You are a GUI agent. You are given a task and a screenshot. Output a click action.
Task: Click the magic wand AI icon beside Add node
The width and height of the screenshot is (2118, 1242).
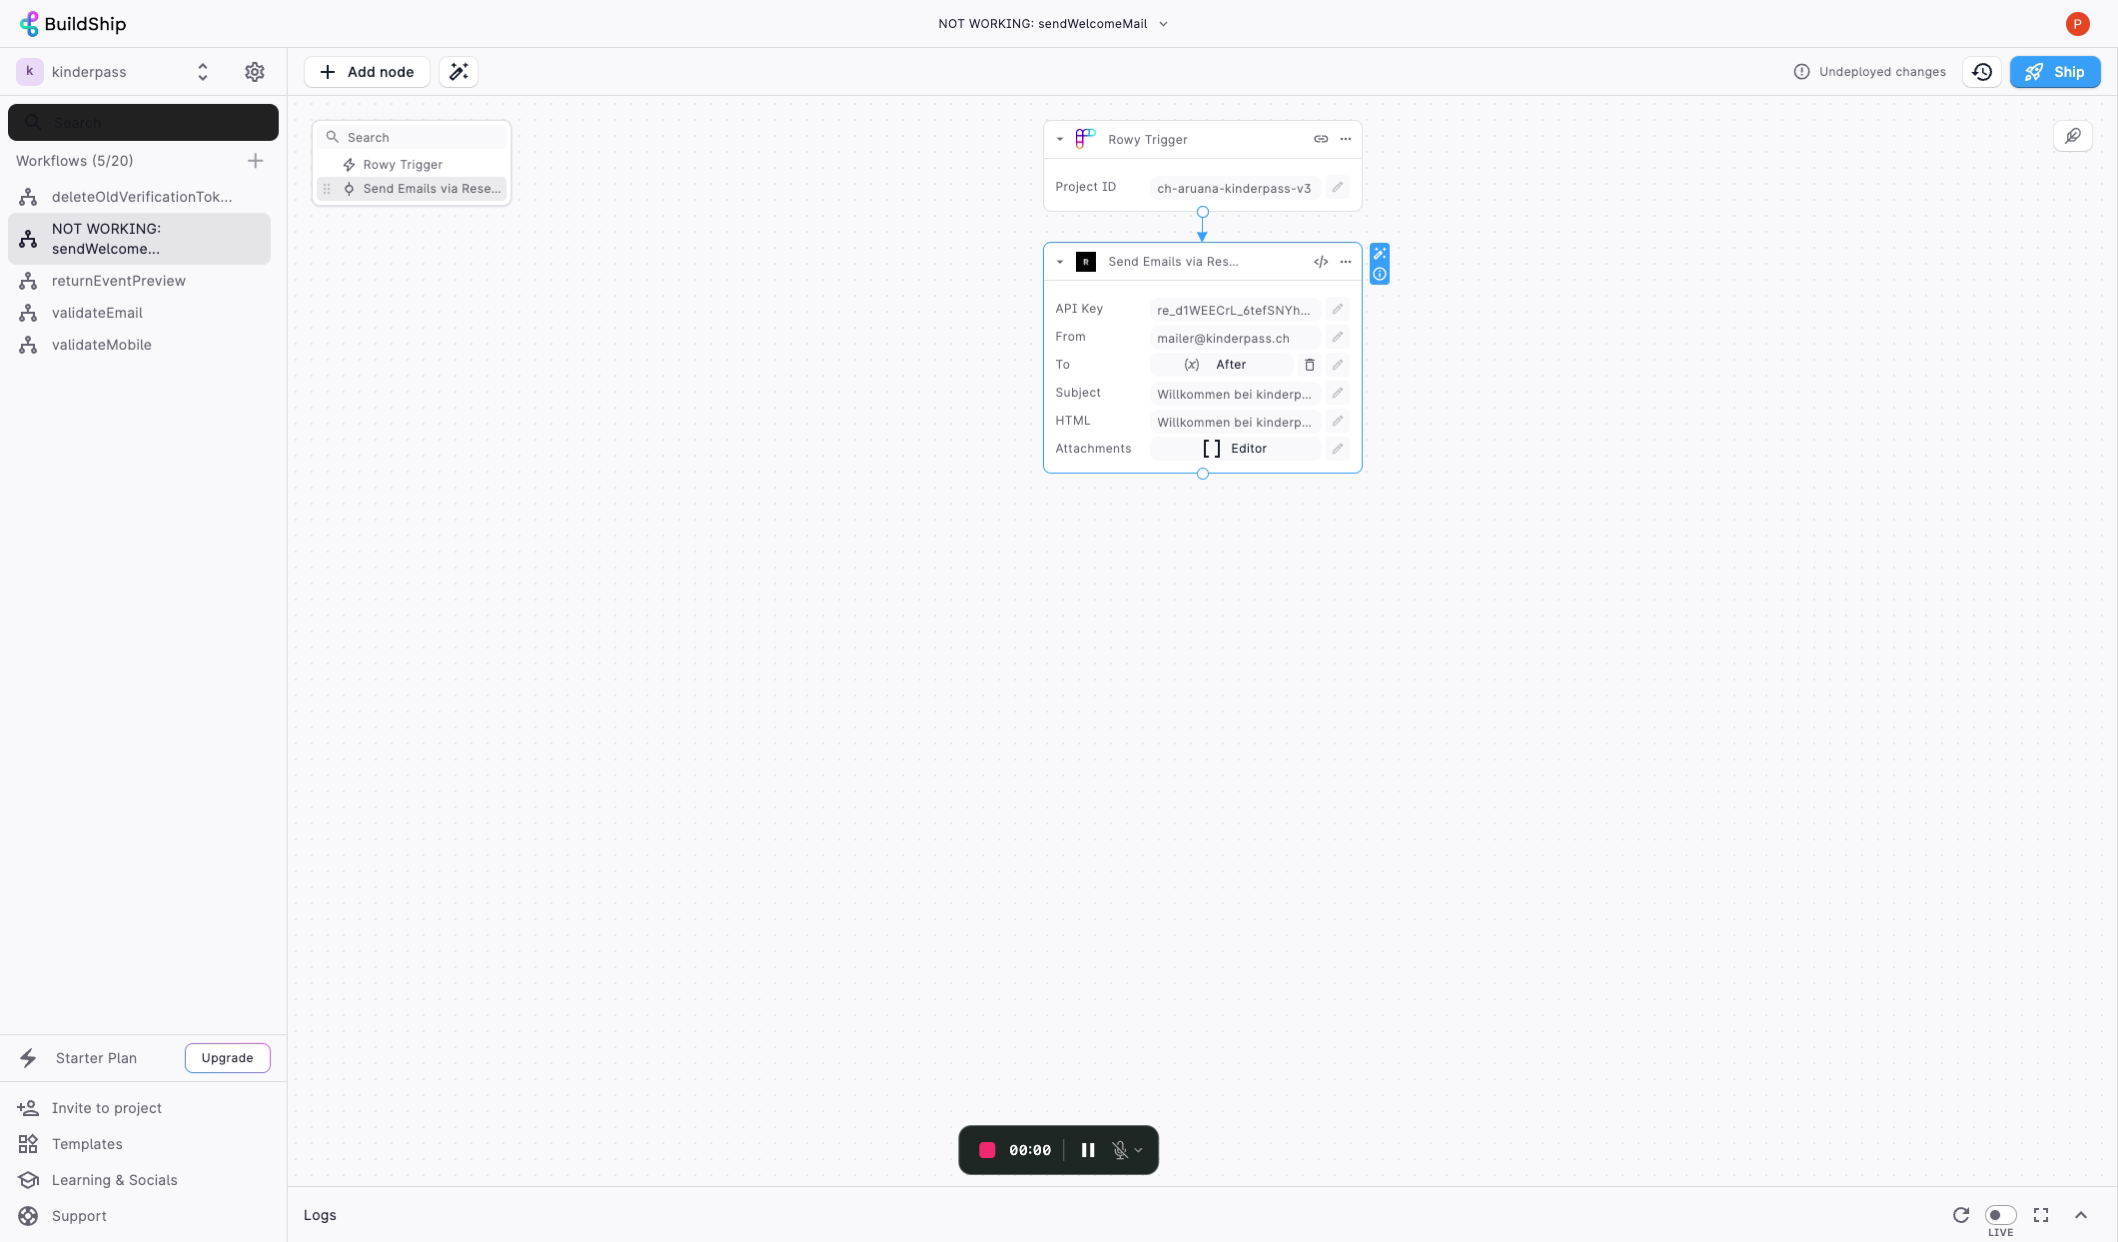tap(458, 72)
